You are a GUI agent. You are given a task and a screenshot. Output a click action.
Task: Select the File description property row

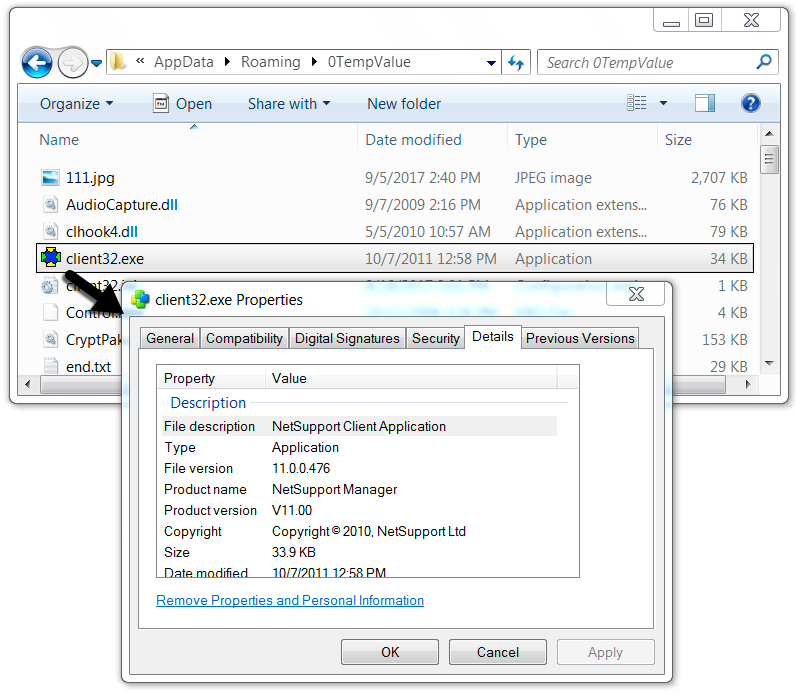359,426
